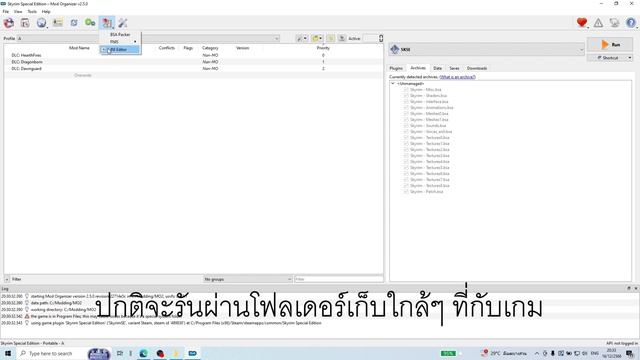640x360 pixels.
Task: Open the Help menu
Action: (46, 11)
